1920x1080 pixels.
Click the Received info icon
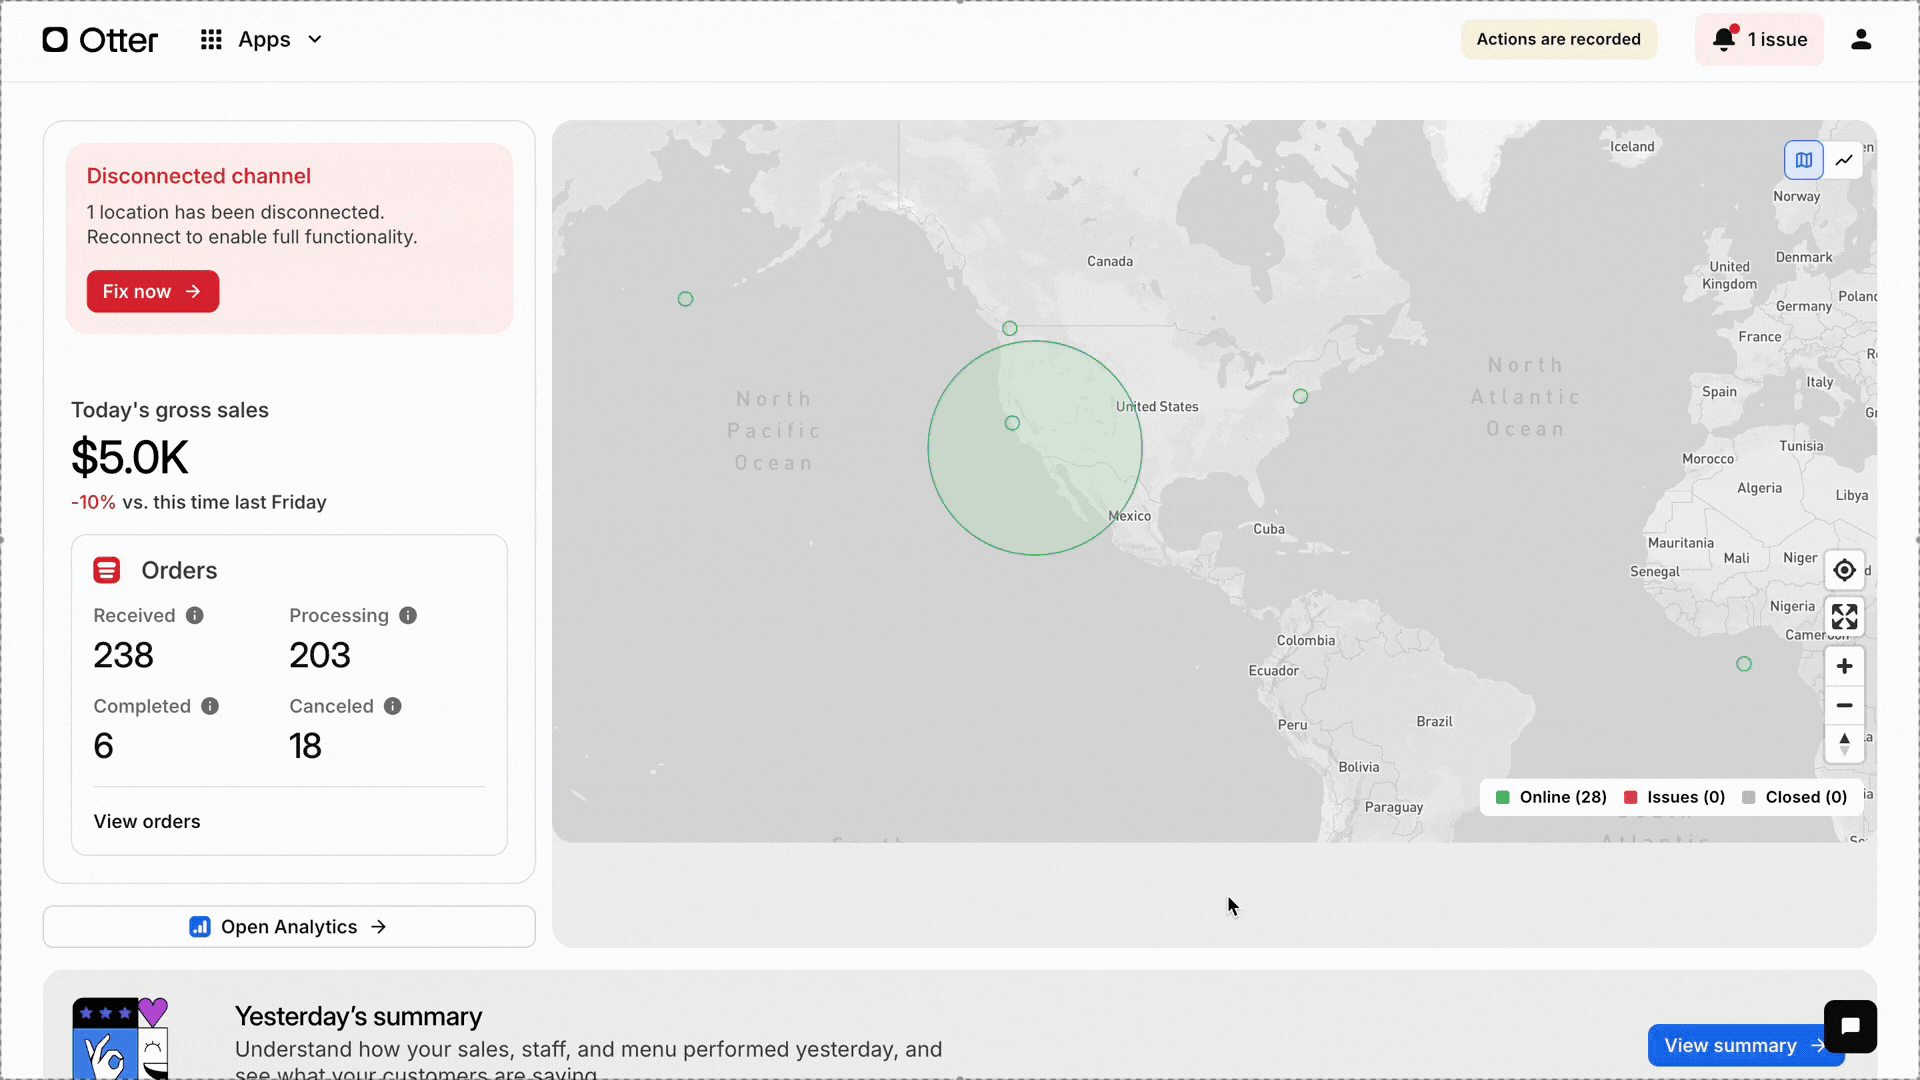click(195, 615)
